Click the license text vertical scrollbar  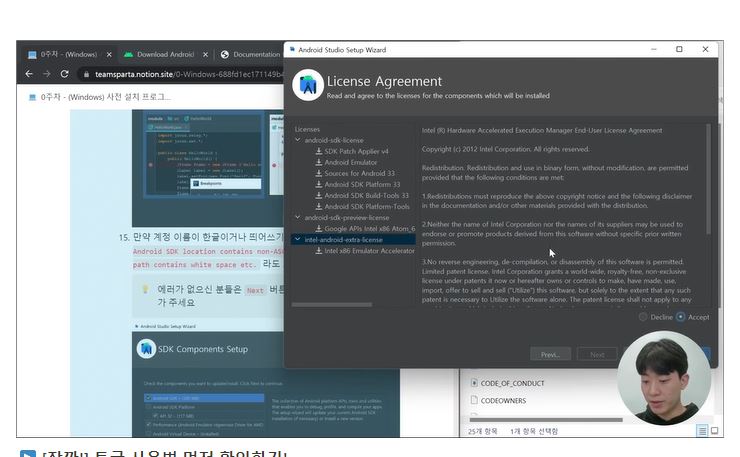(708, 179)
